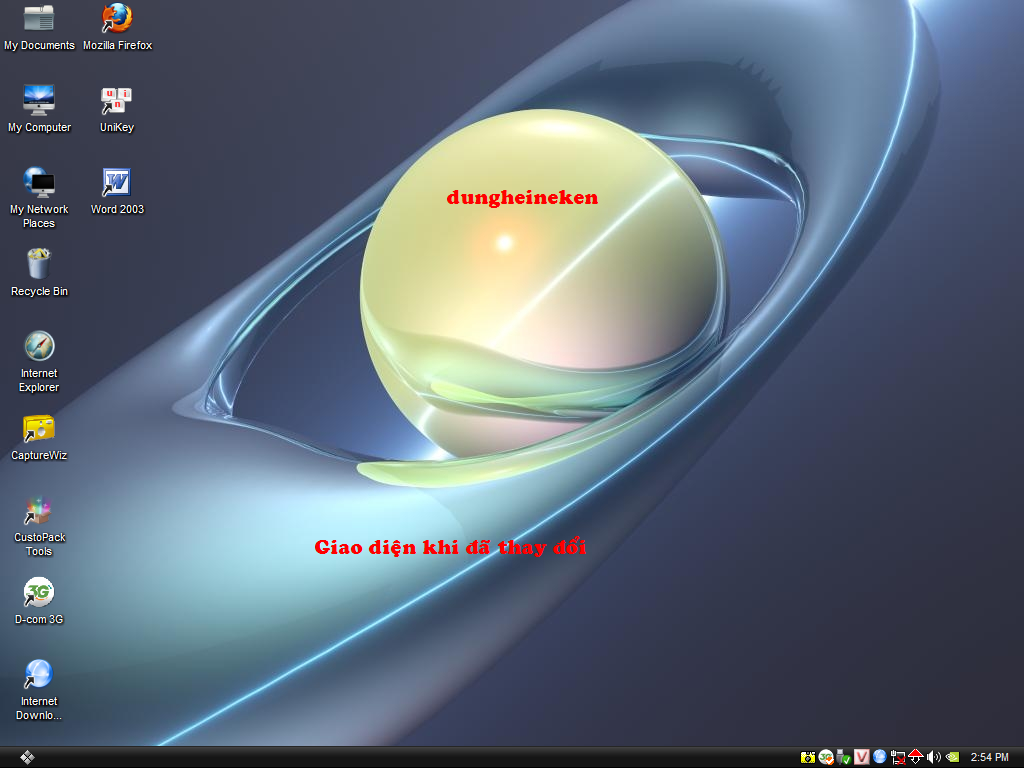Click the red V UniKey tray icon
The image size is (1024, 768).
862,758
